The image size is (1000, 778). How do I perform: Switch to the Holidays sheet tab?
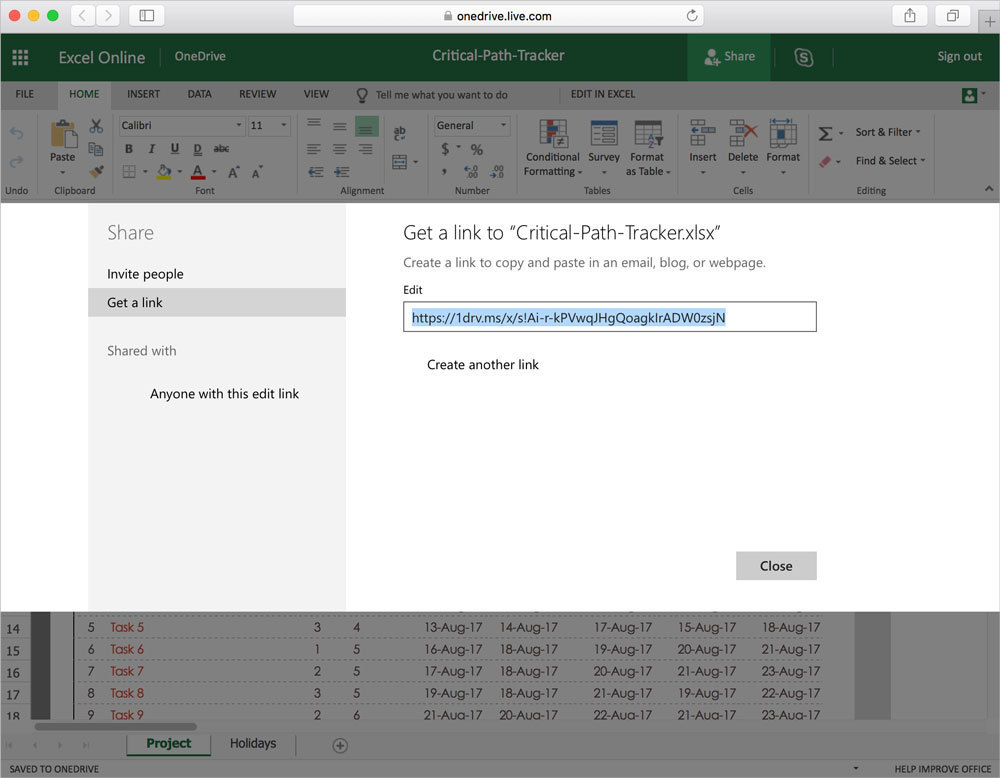tap(253, 744)
